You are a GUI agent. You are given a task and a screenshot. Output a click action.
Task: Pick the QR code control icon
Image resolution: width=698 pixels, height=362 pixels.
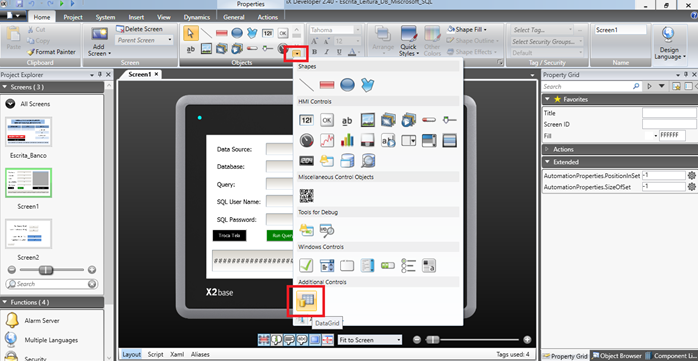click(306, 195)
